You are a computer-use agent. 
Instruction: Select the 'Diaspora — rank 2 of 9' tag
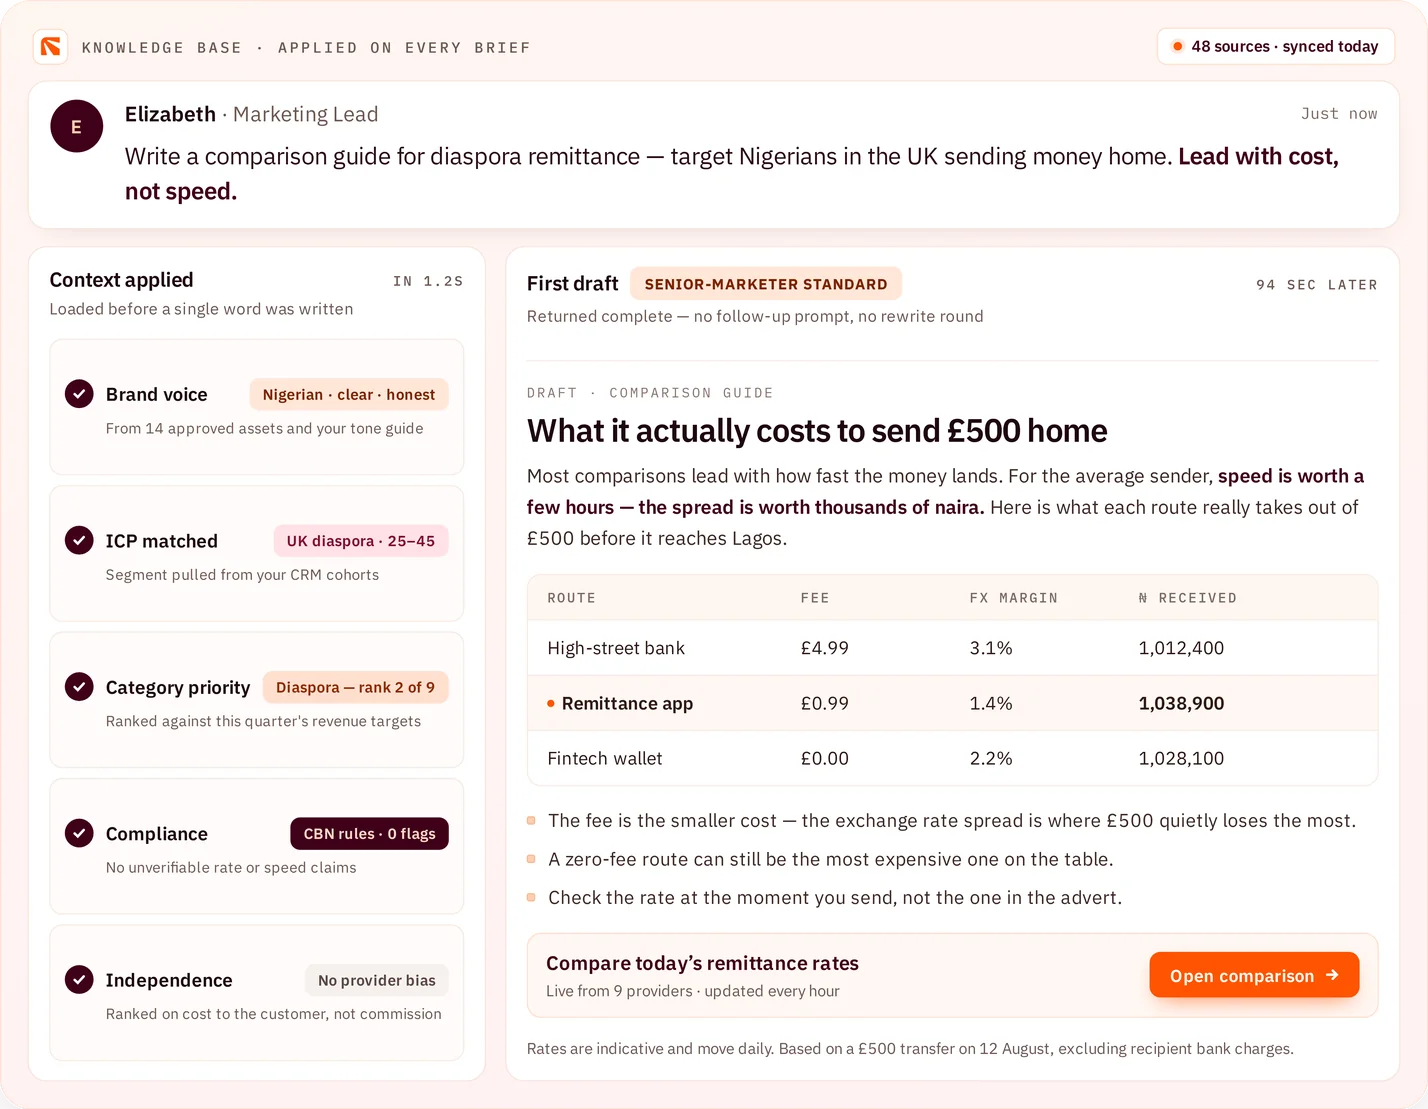coord(355,688)
